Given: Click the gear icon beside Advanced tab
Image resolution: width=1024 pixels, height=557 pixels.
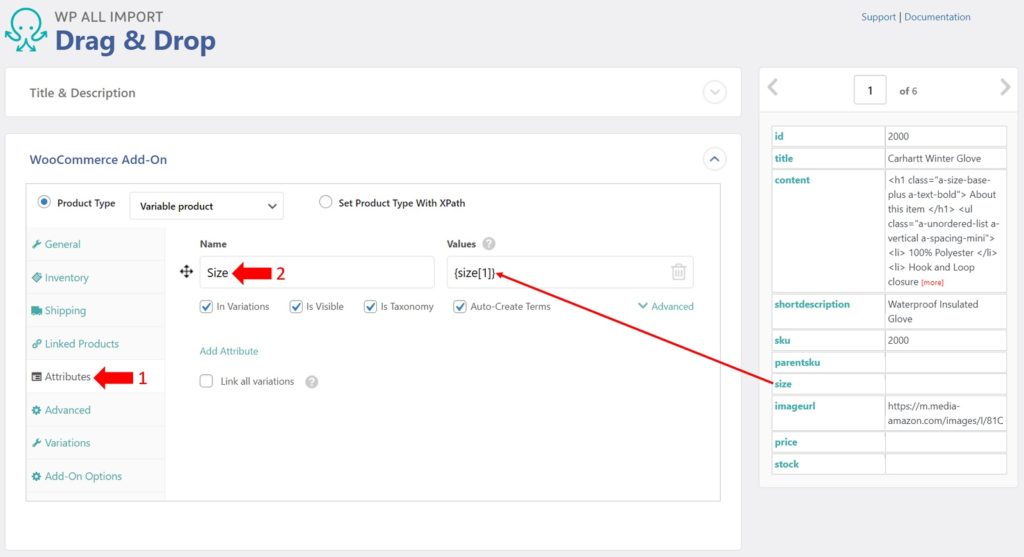Looking at the screenshot, I should (x=37, y=410).
